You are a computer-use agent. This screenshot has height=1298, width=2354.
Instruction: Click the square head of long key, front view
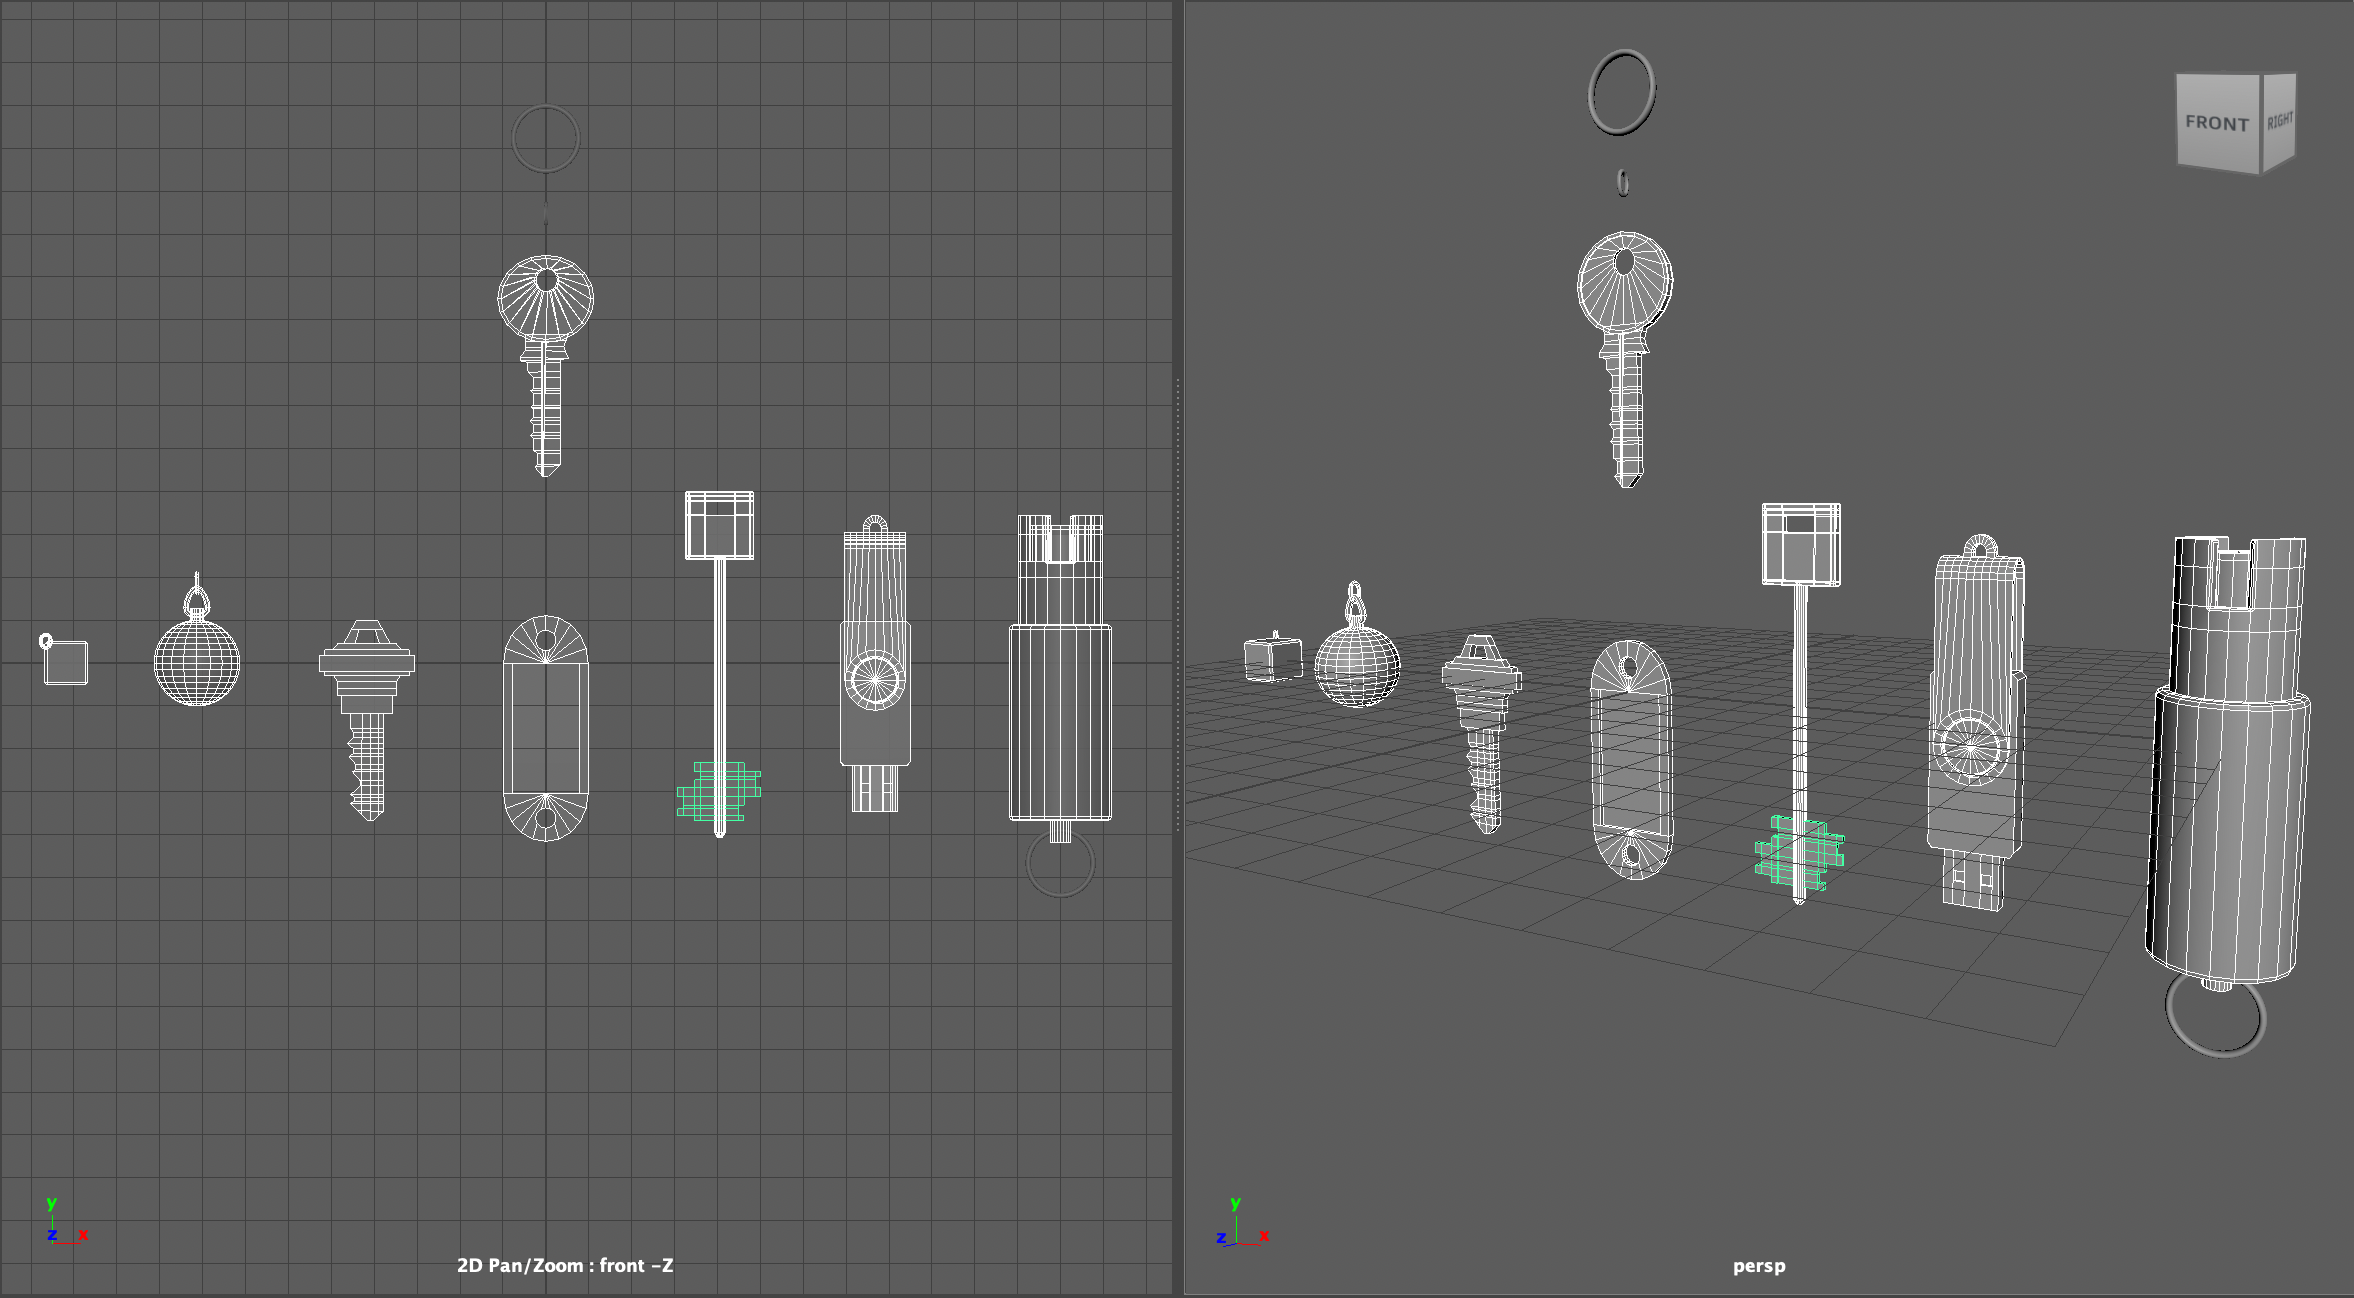click(x=719, y=525)
